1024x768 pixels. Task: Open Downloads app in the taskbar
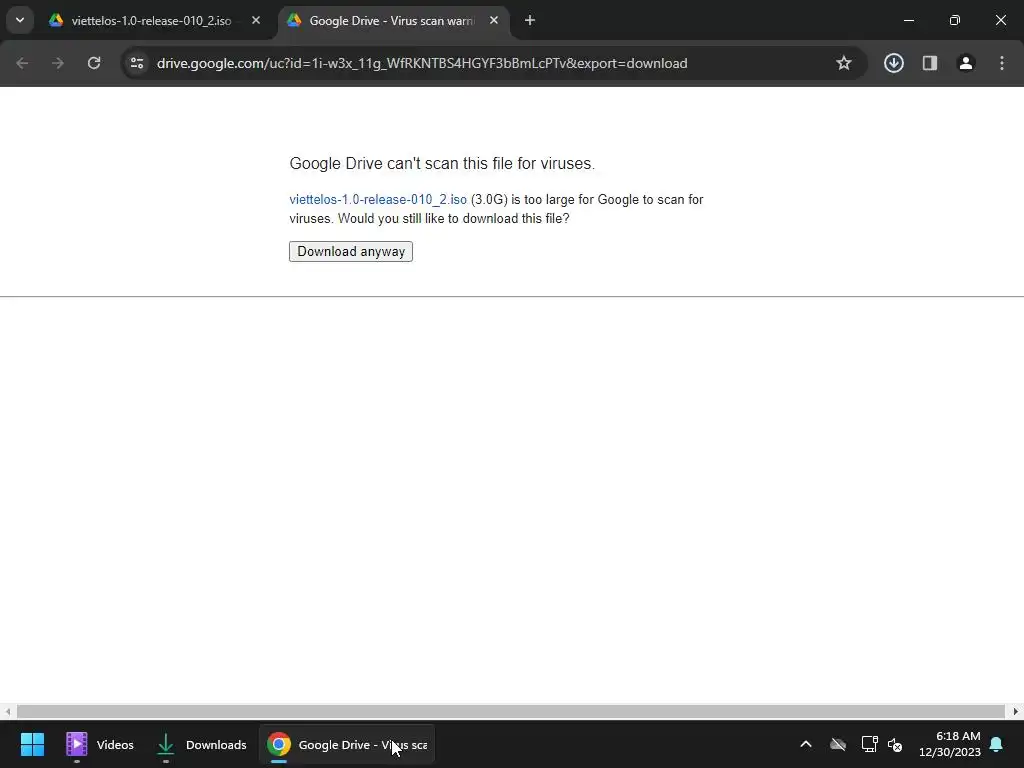tap(202, 744)
